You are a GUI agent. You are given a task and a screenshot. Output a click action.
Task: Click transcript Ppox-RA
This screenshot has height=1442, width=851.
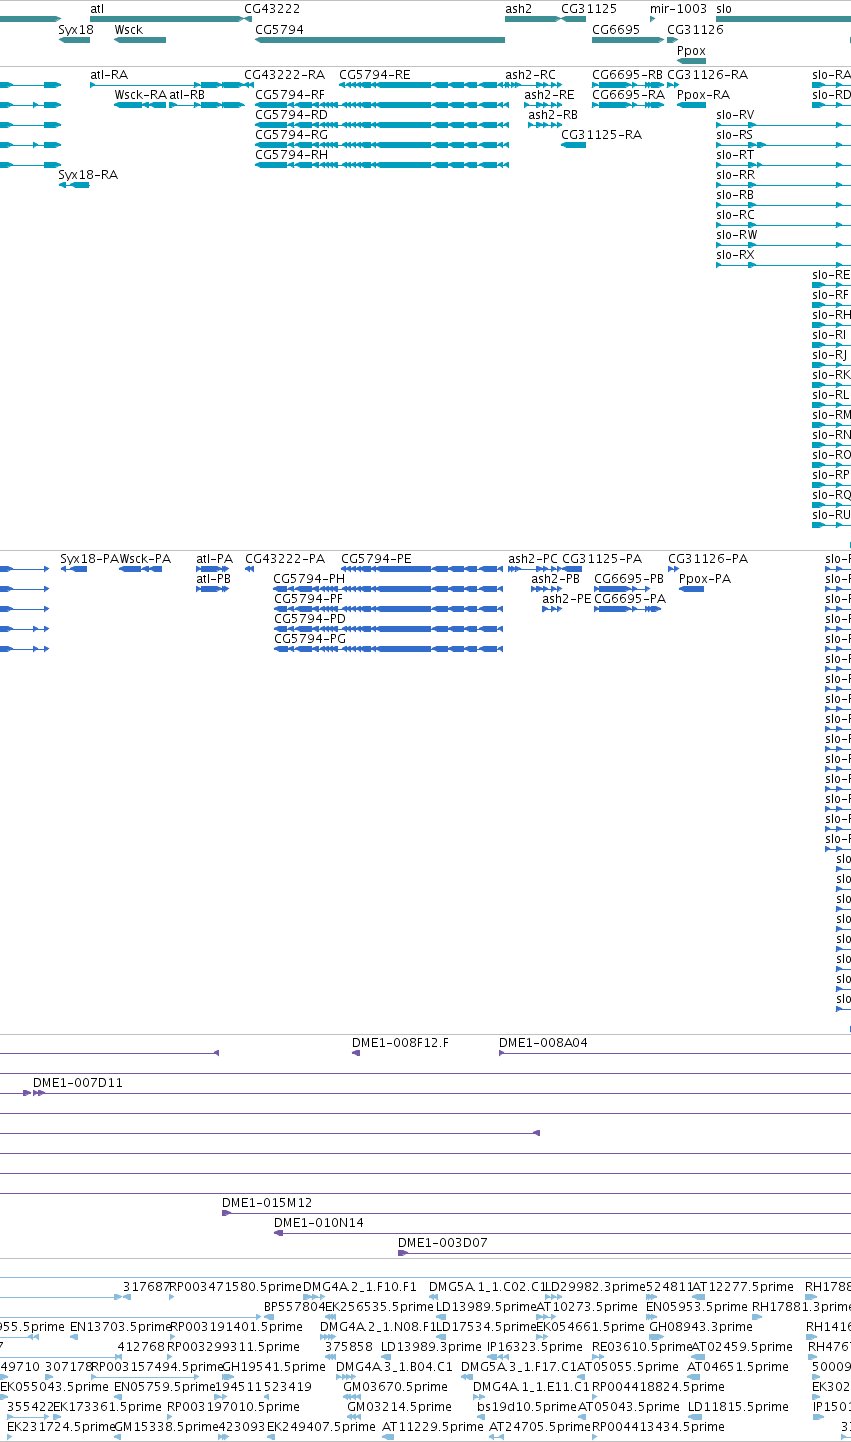point(703,95)
